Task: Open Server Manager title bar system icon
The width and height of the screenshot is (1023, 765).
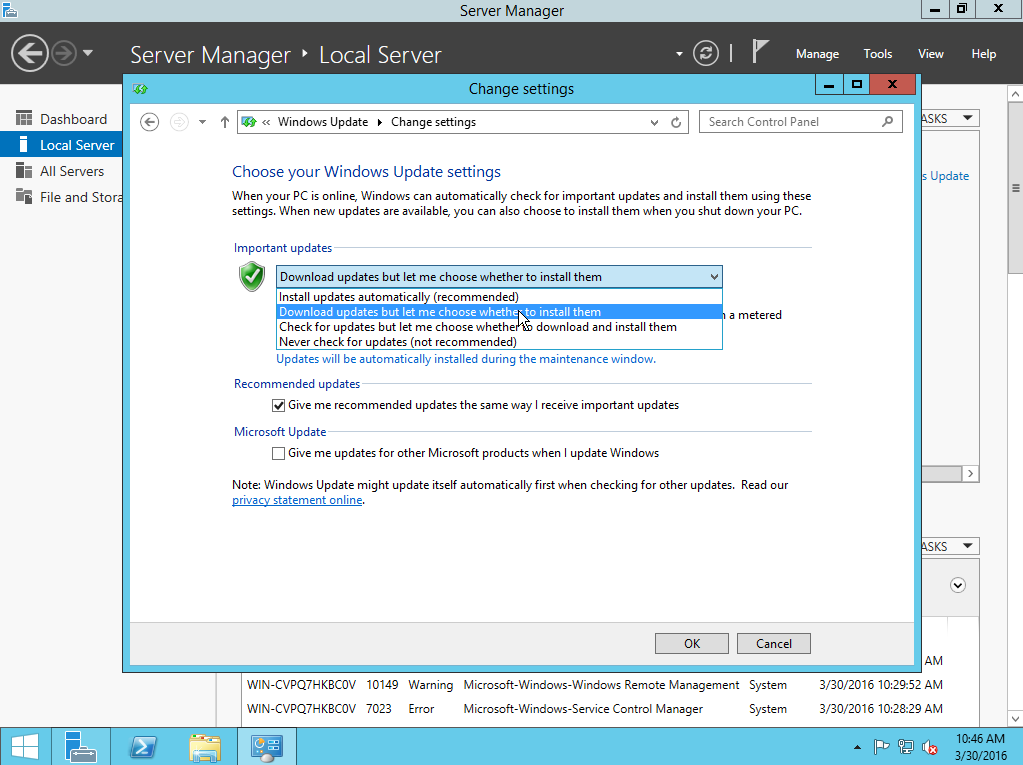Action: tap(9, 10)
